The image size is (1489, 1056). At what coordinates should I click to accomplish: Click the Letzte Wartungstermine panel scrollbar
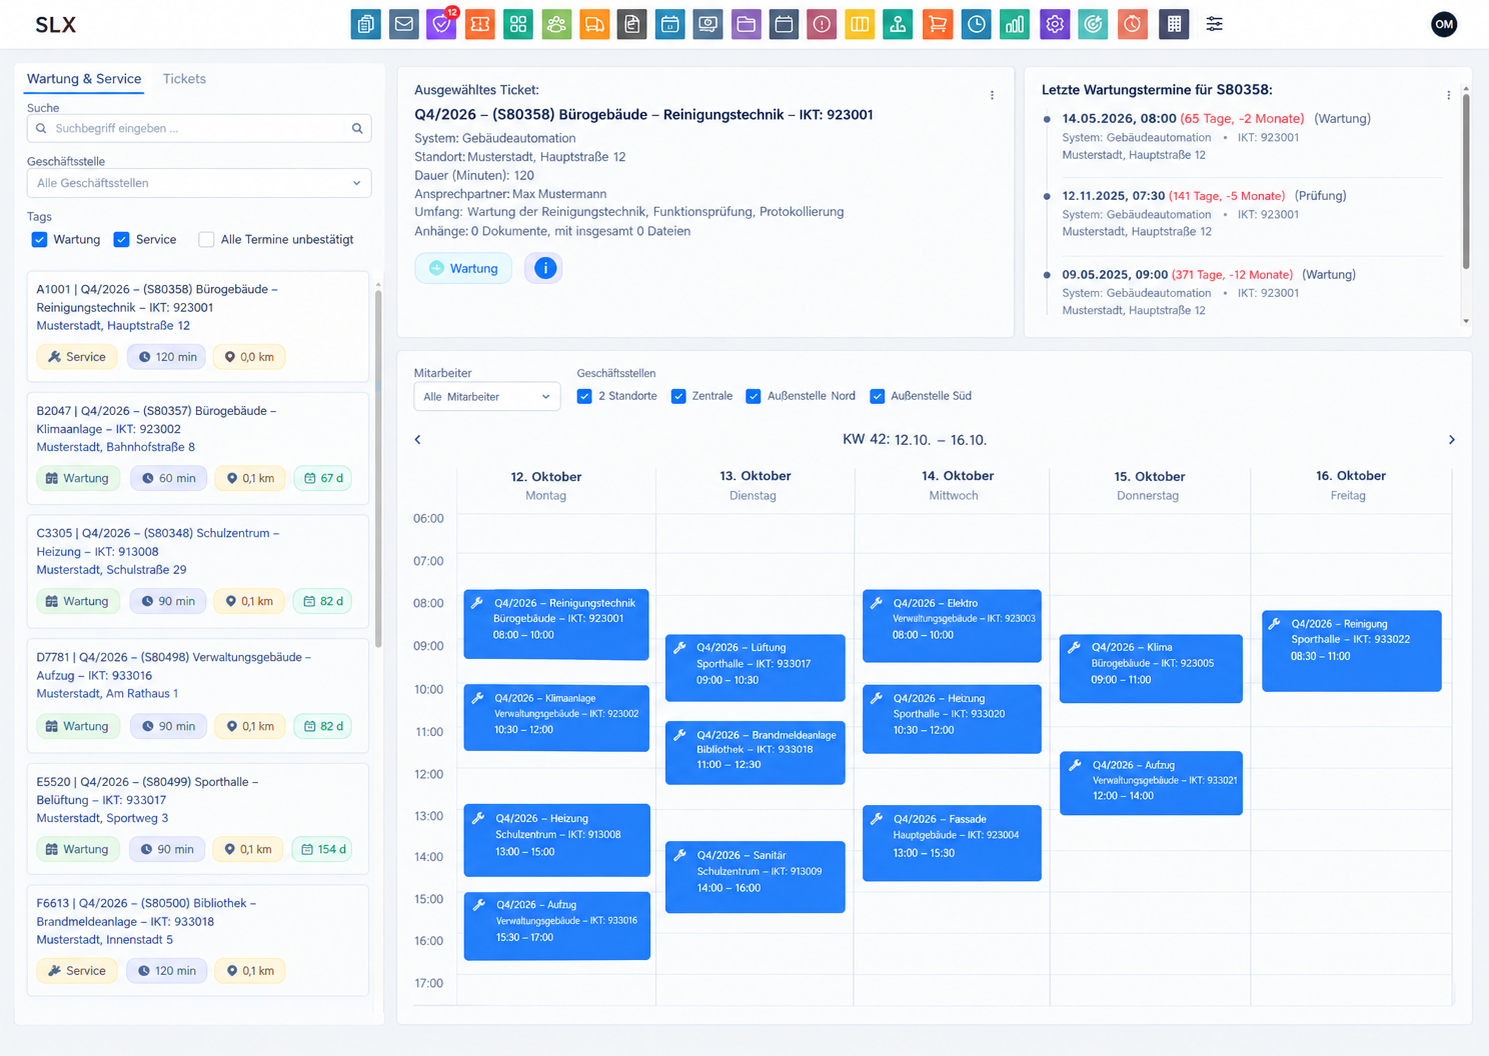(x=1466, y=180)
